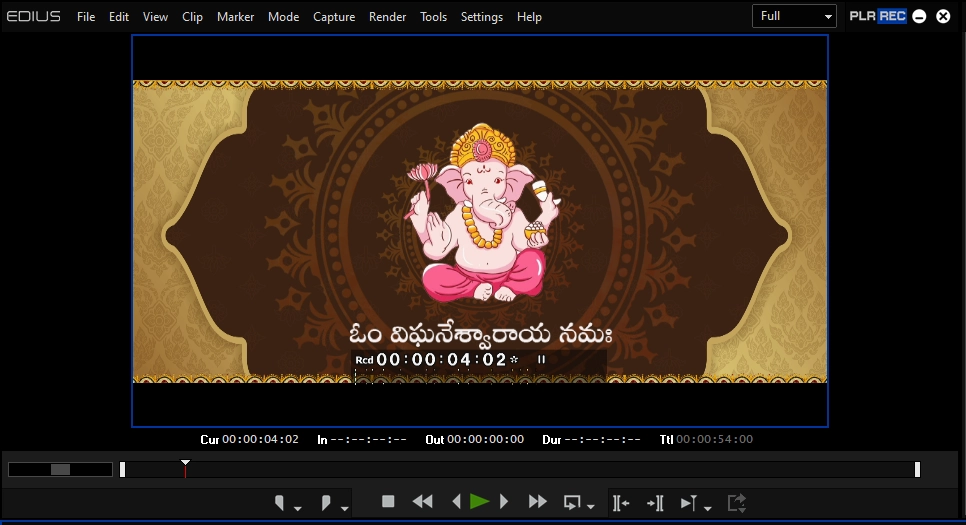This screenshot has width=966, height=525.
Task: Open the Clip menu
Action: pyautogui.click(x=192, y=17)
